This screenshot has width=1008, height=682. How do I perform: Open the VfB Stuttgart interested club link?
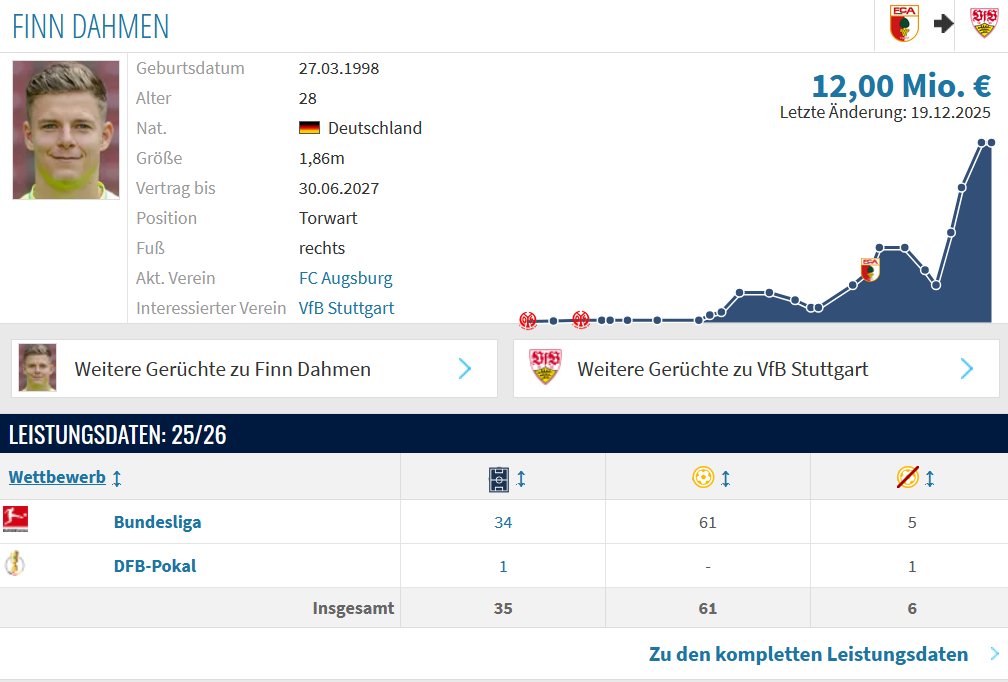tap(346, 308)
